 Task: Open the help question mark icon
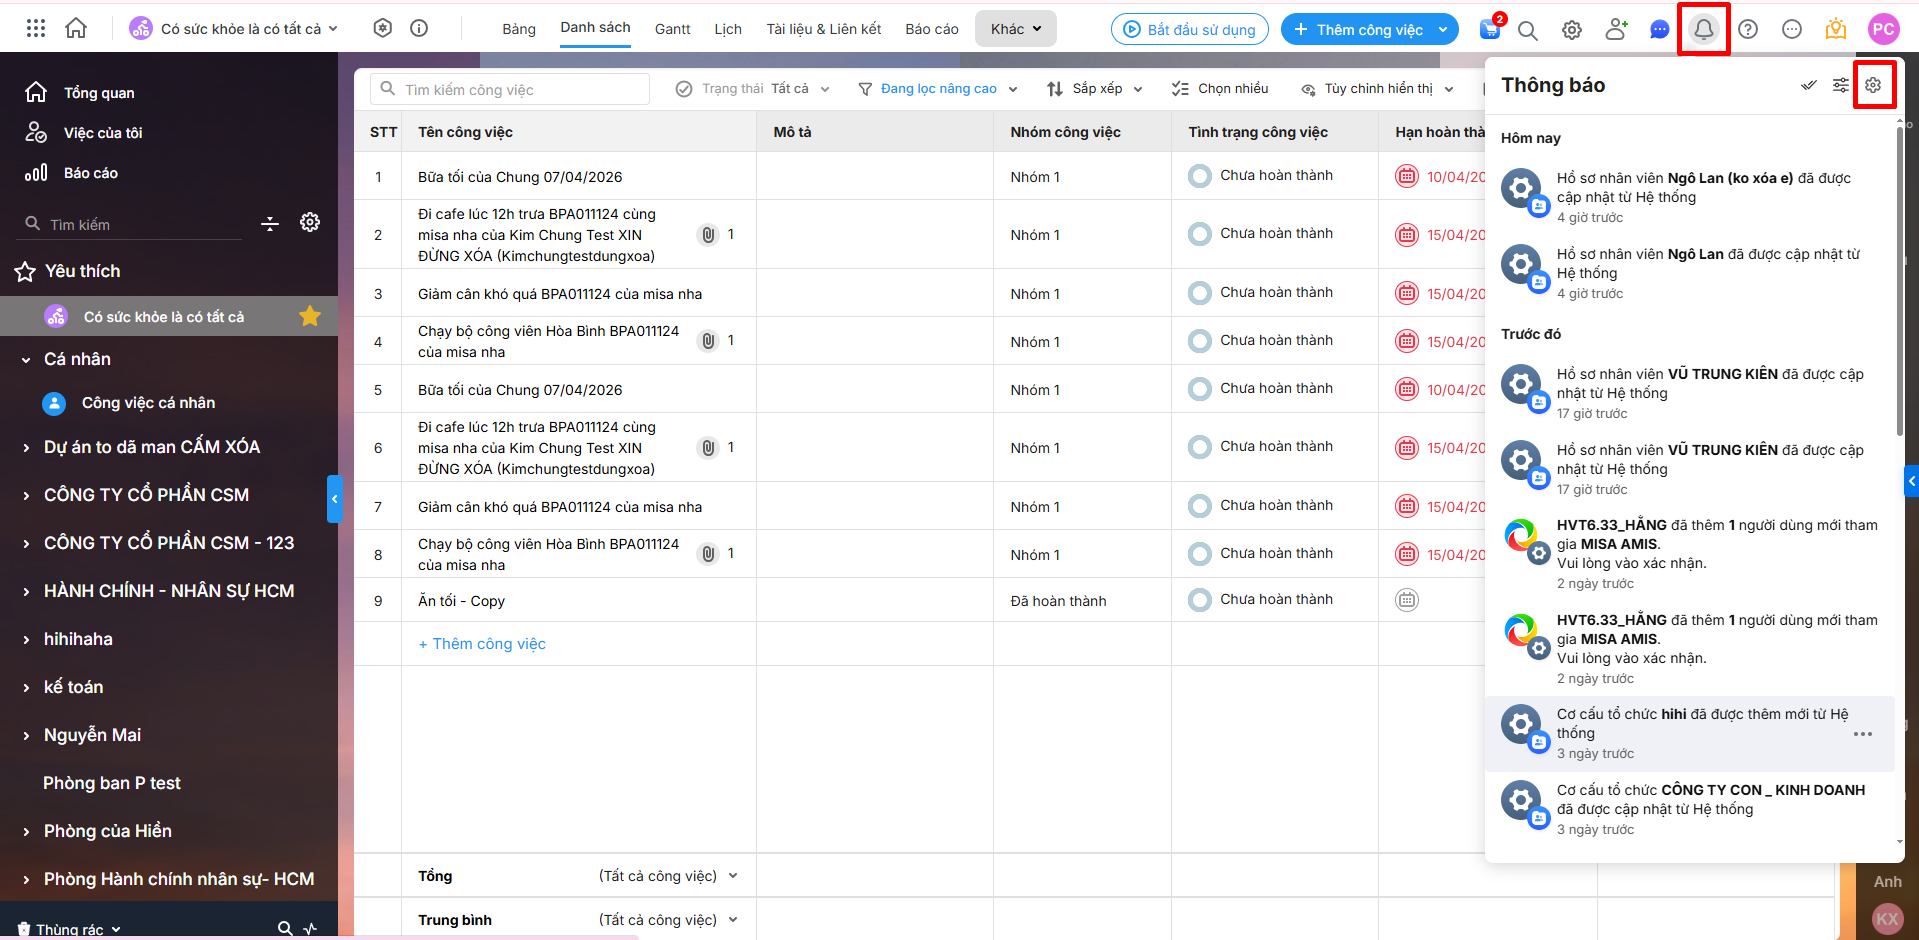click(x=1748, y=30)
